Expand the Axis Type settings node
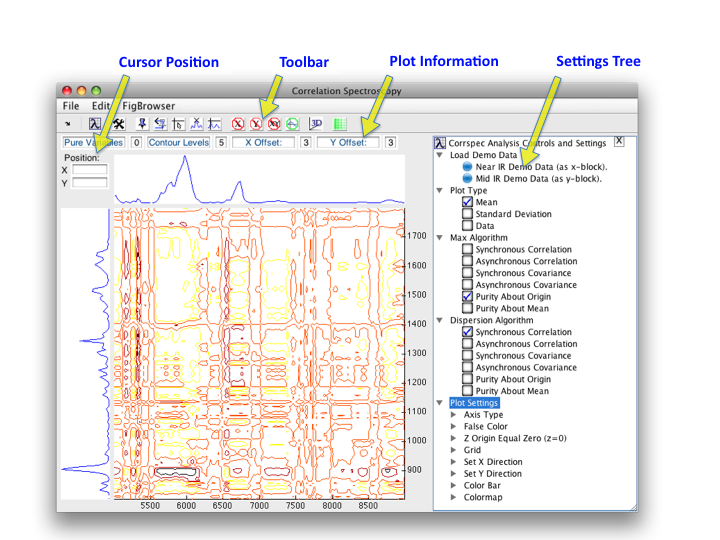Image resolution: width=720 pixels, height=540 pixels. [454, 415]
